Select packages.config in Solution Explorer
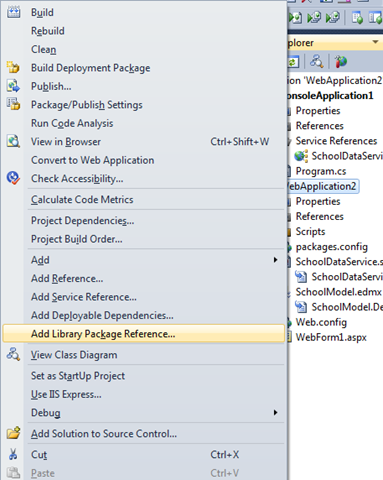This screenshot has height=480, width=383. [332, 247]
